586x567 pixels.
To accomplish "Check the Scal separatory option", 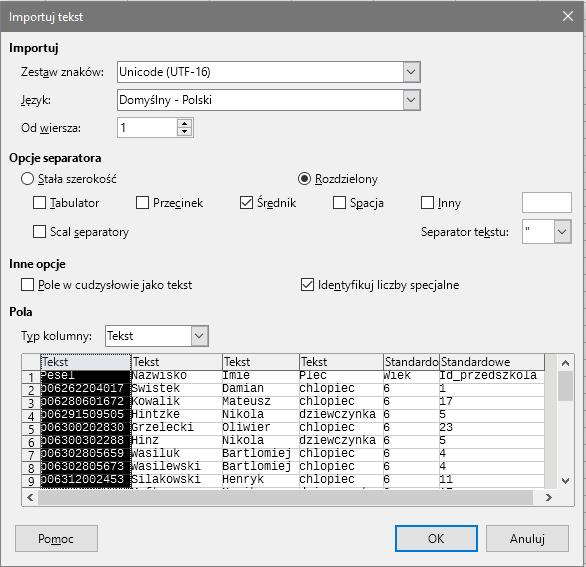I will point(39,232).
